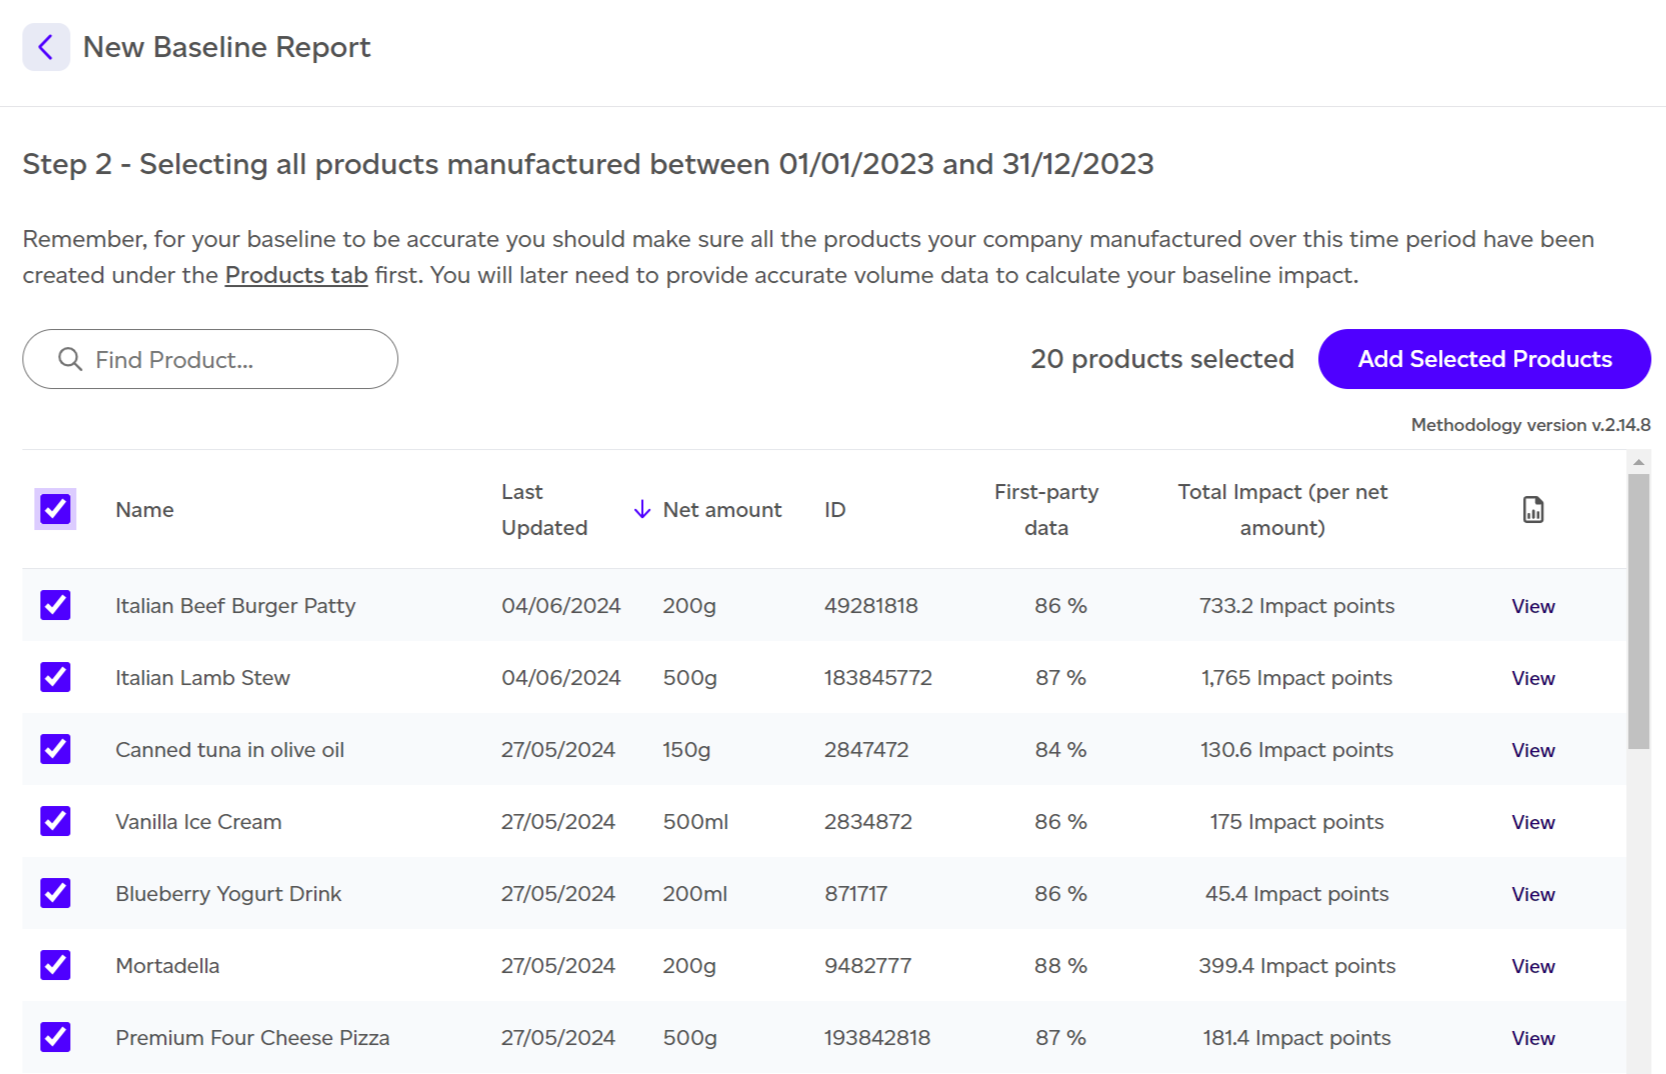Click 130.6 Impact points value

(1296, 750)
